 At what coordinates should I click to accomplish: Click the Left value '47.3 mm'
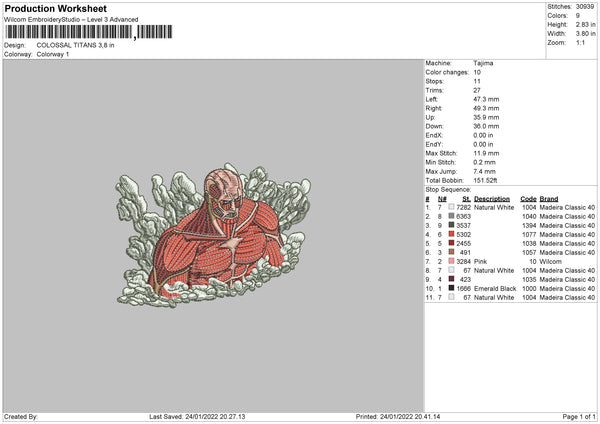pos(486,99)
